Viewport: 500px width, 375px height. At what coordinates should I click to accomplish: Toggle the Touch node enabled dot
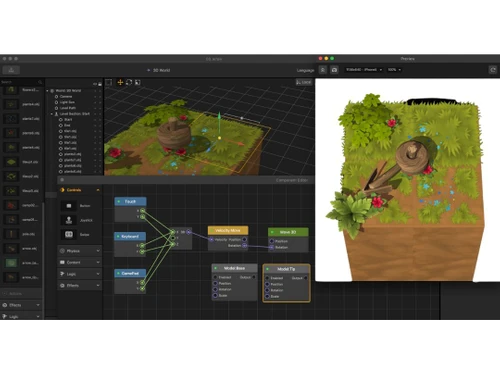pyautogui.click(x=119, y=201)
